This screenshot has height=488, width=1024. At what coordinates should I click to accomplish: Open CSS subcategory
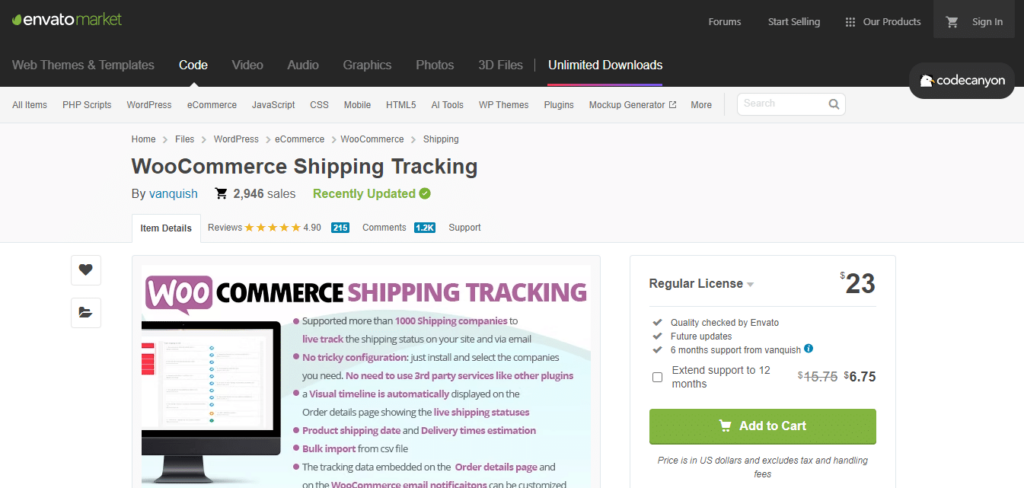pos(319,105)
